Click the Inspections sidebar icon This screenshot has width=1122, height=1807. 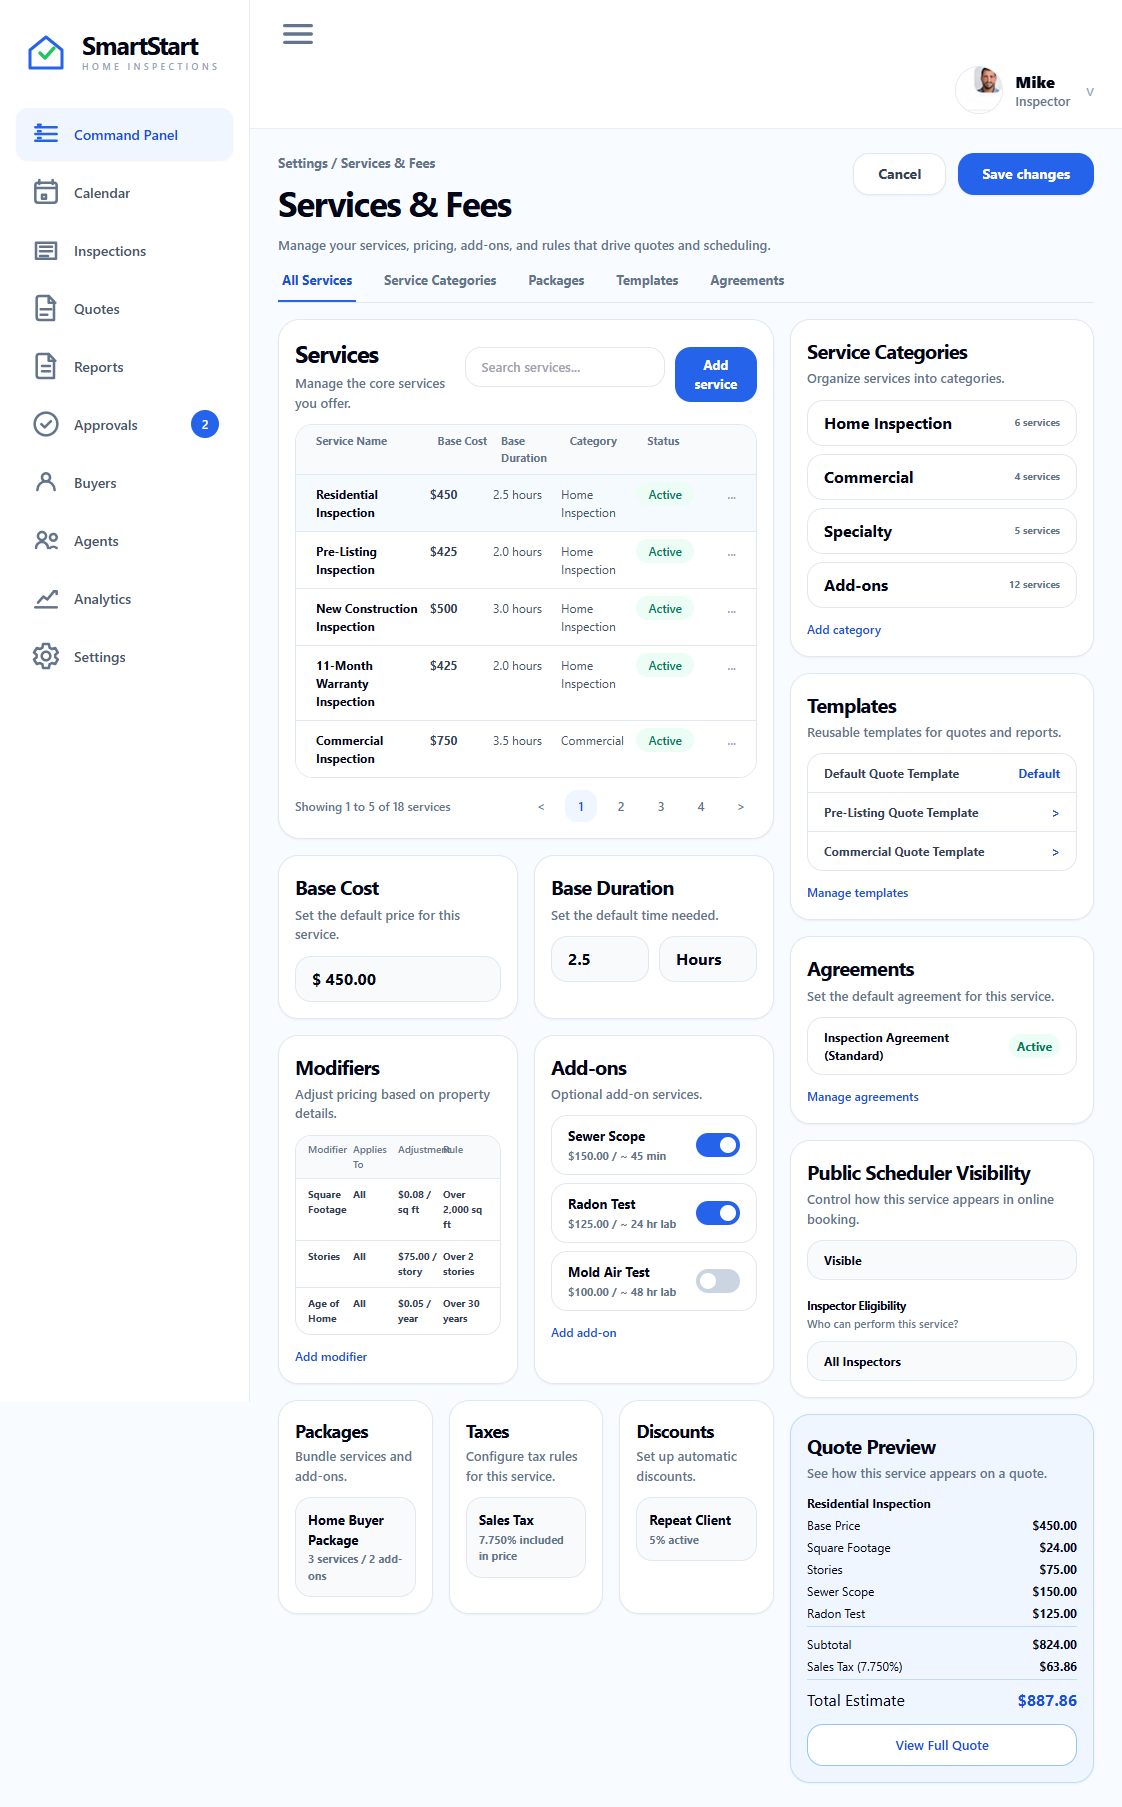[x=46, y=250]
